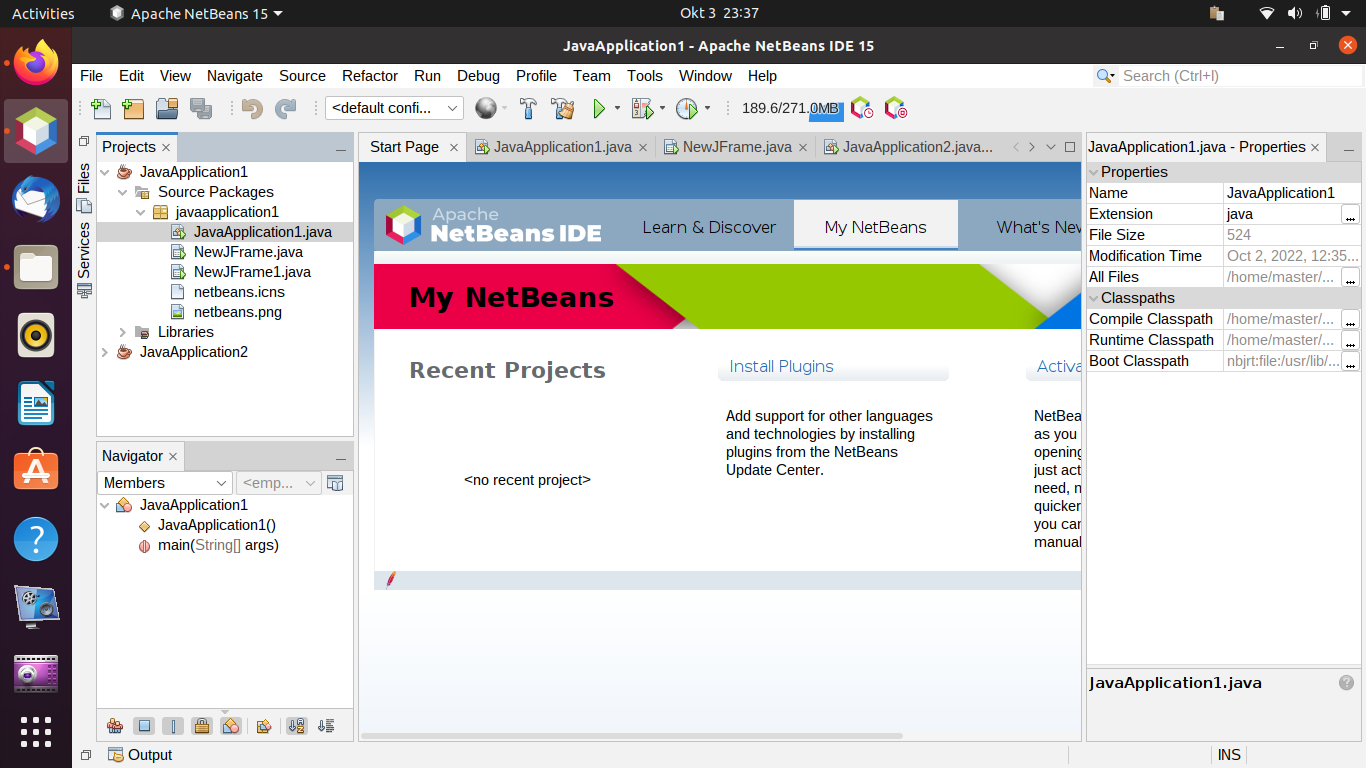Open the Refactor menu
Screen dimensions: 1366x768
click(x=370, y=76)
